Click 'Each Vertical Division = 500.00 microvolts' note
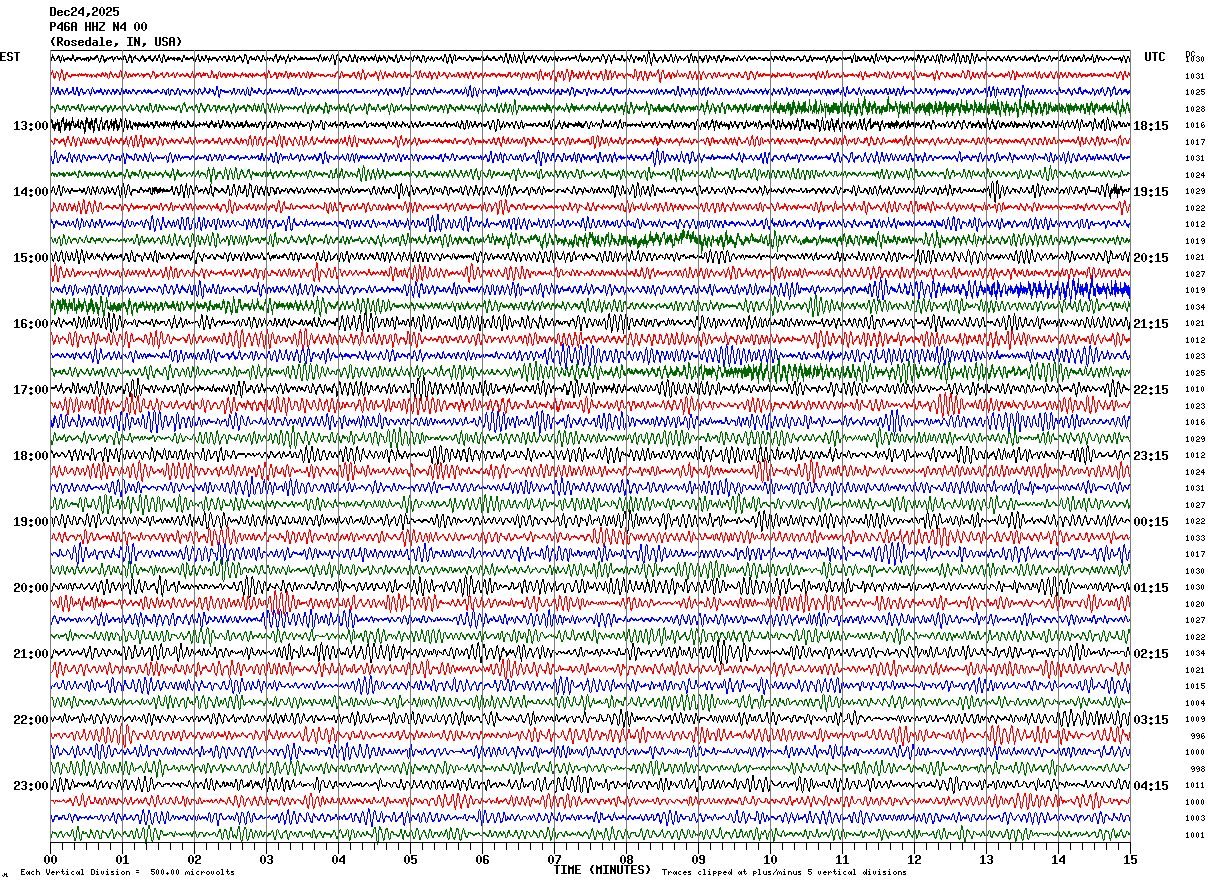Screen dimensions: 1210x886 (128, 873)
